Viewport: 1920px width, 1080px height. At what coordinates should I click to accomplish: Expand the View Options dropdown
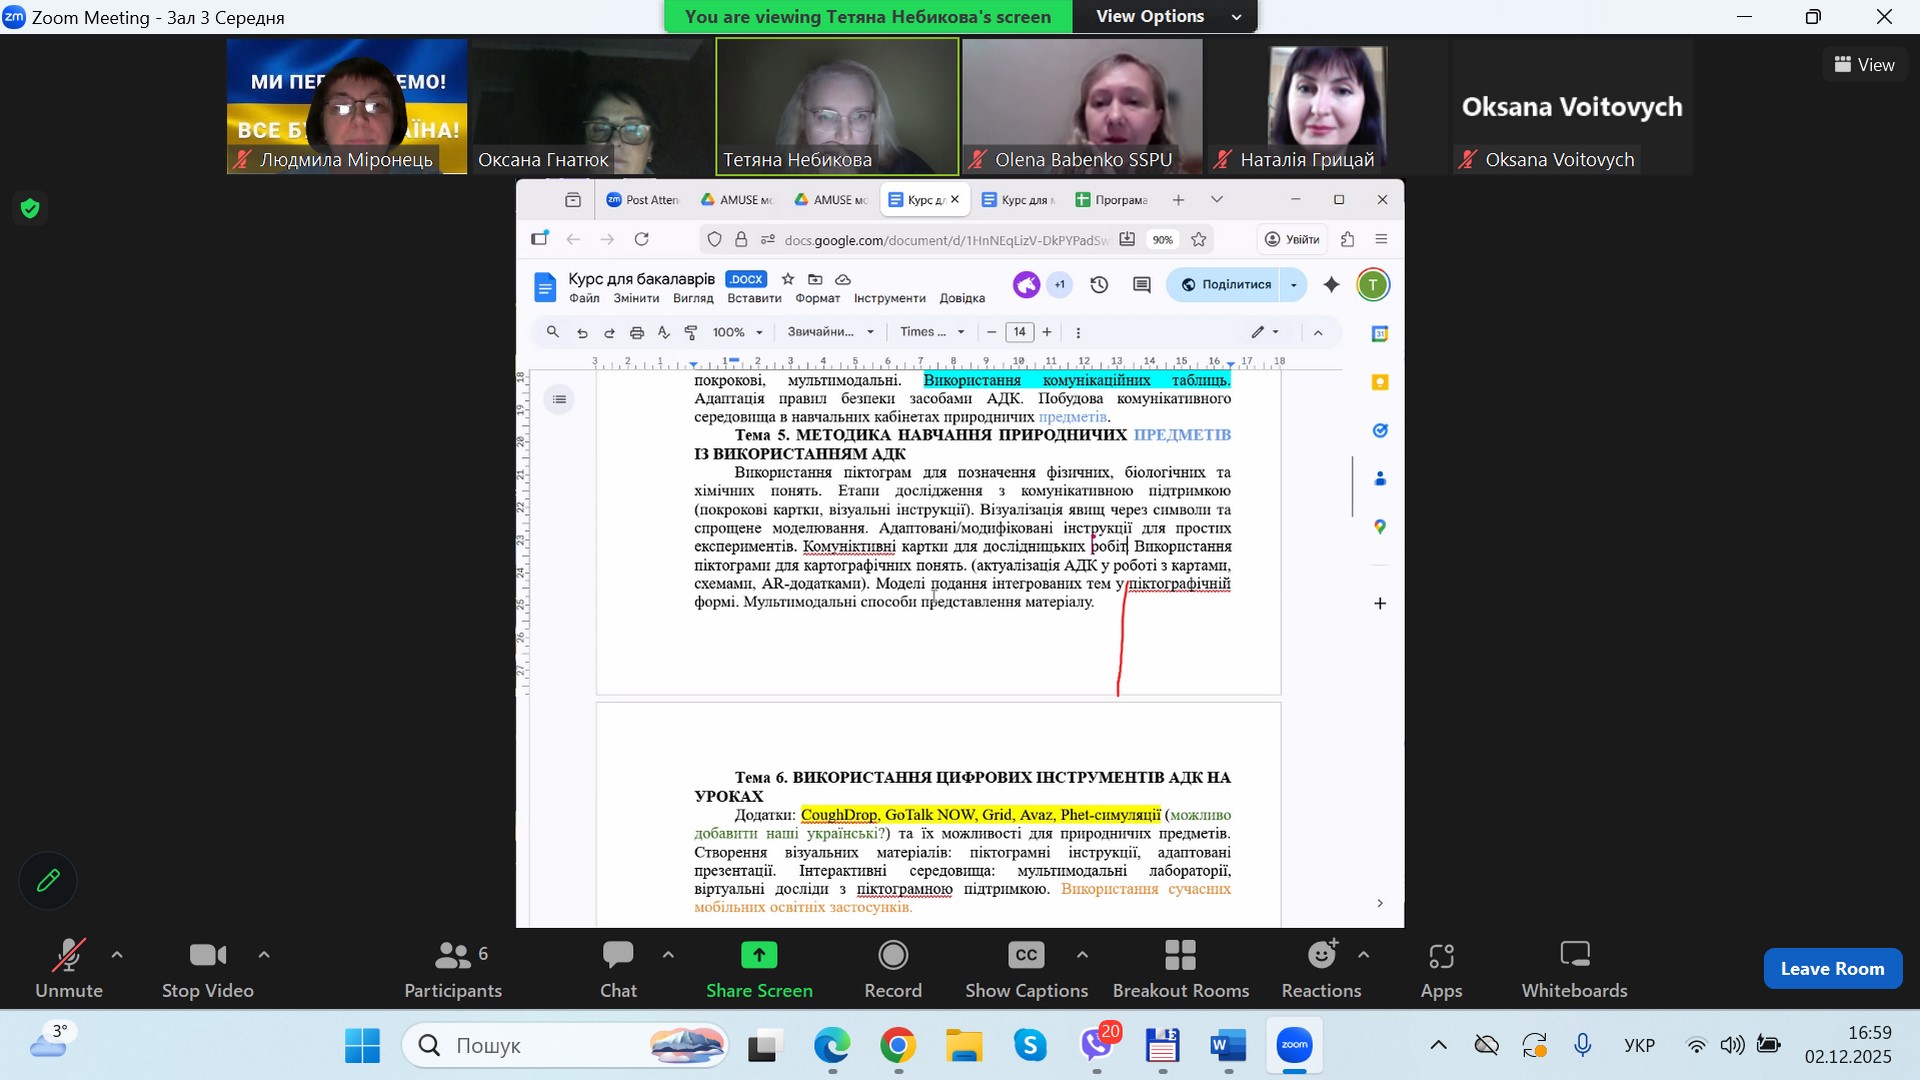[1166, 16]
